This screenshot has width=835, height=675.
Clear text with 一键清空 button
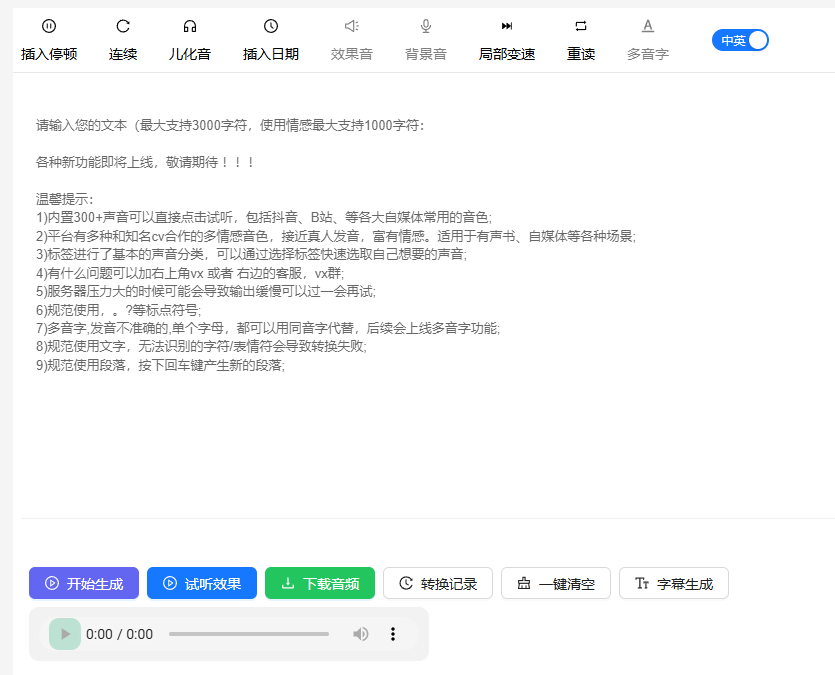point(555,583)
